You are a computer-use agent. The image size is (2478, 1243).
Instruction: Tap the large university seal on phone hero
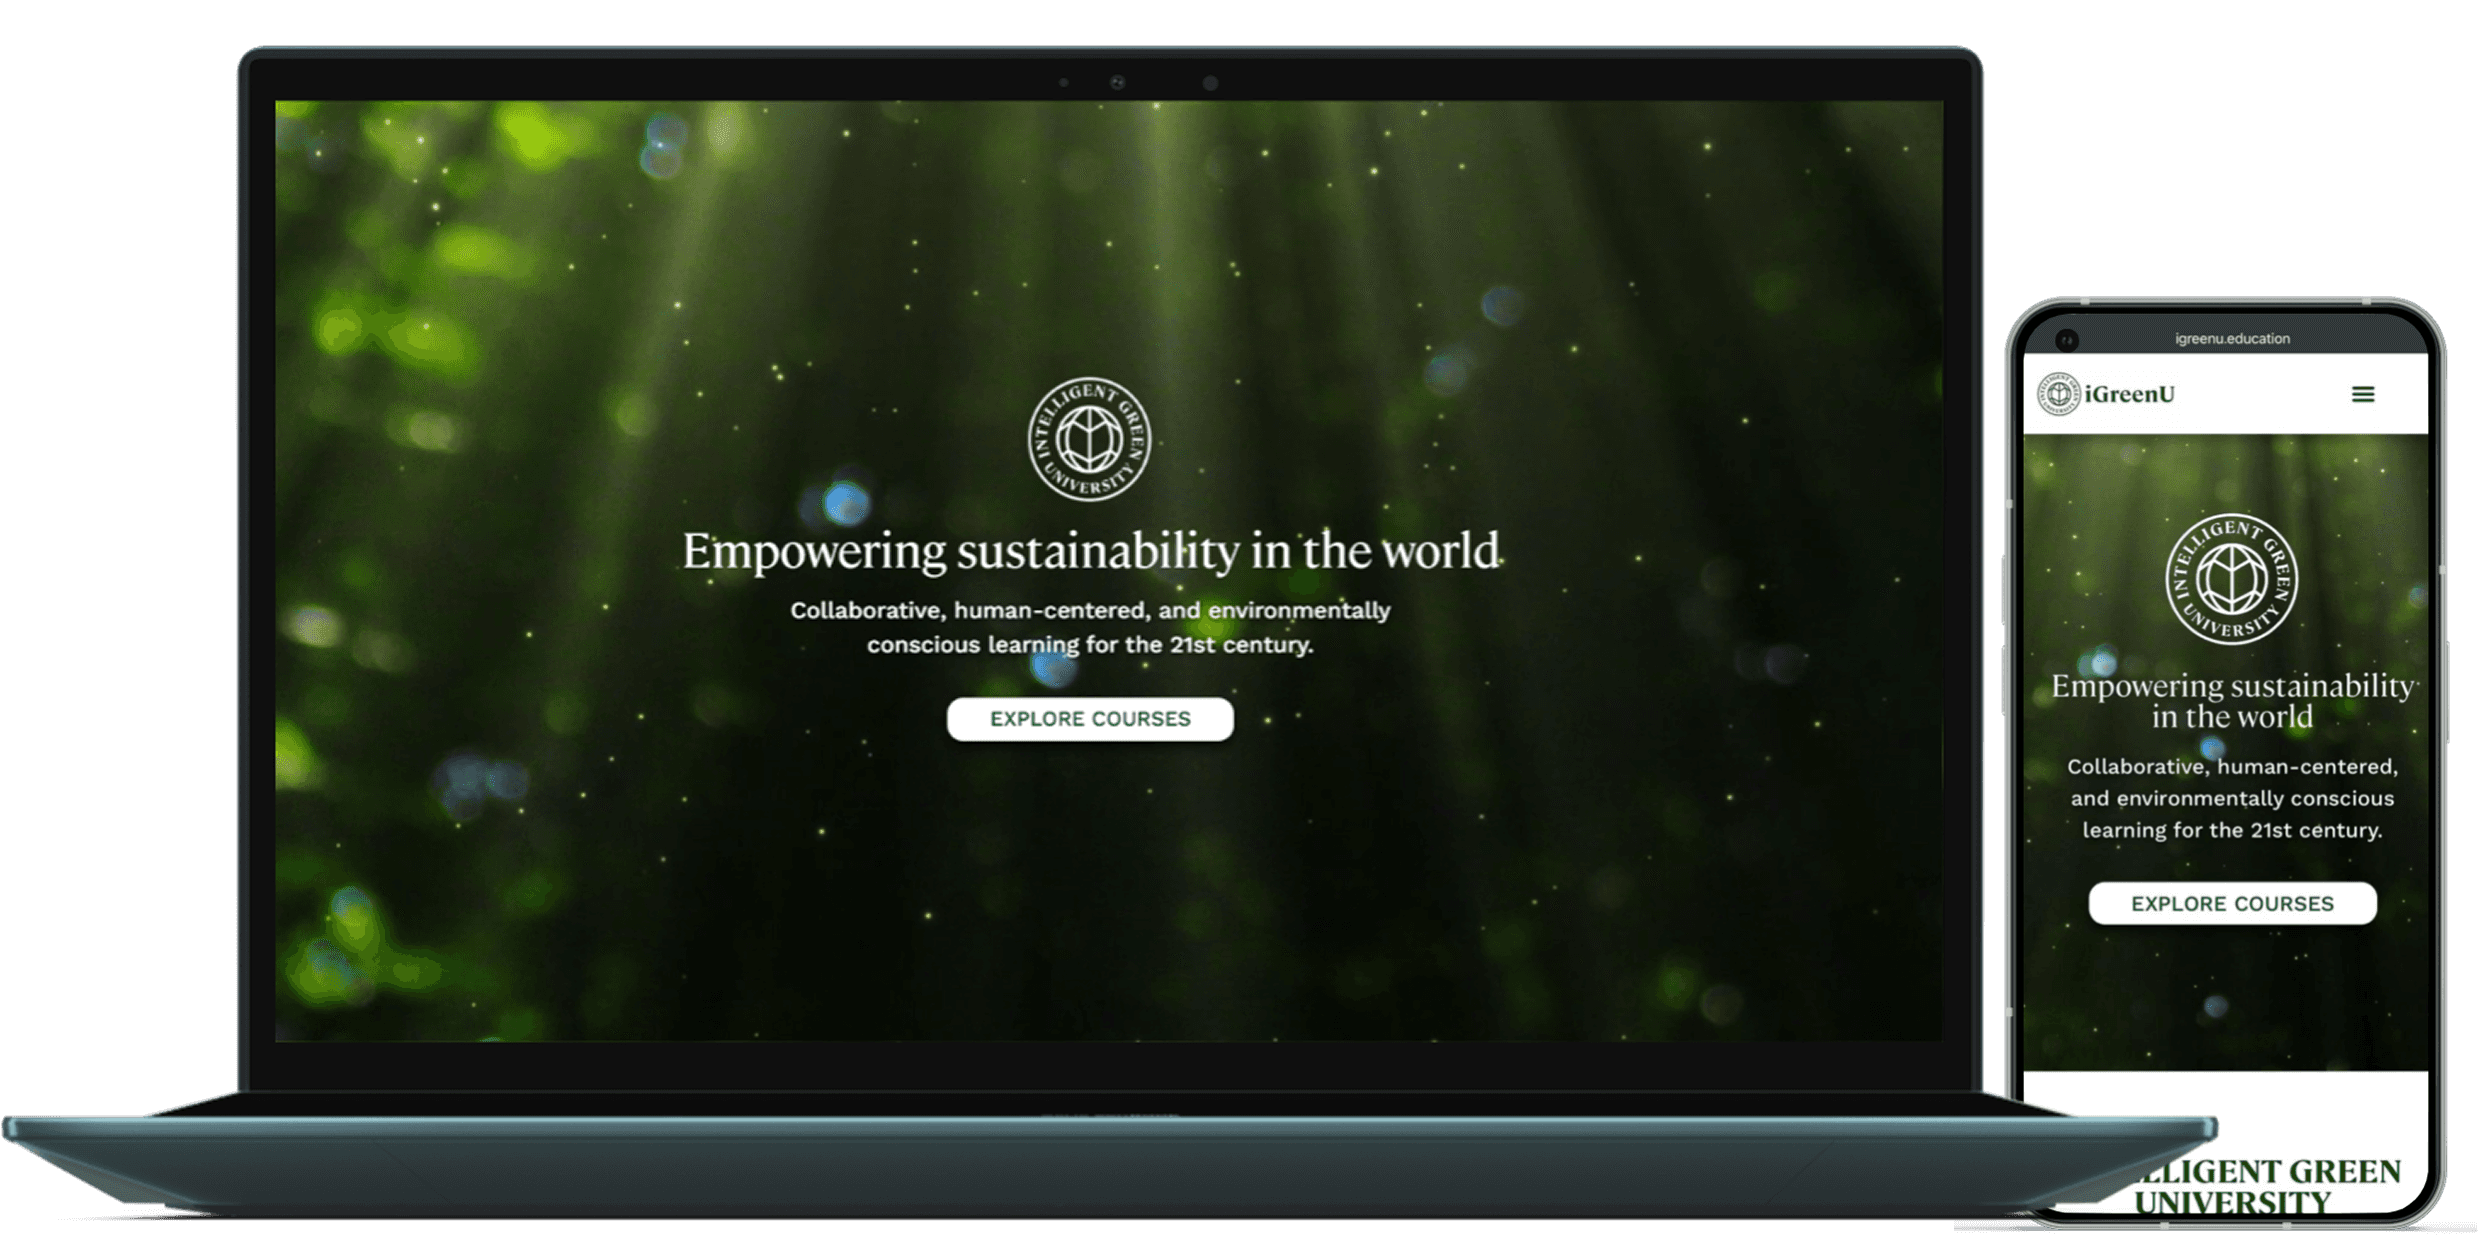[2231, 579]
